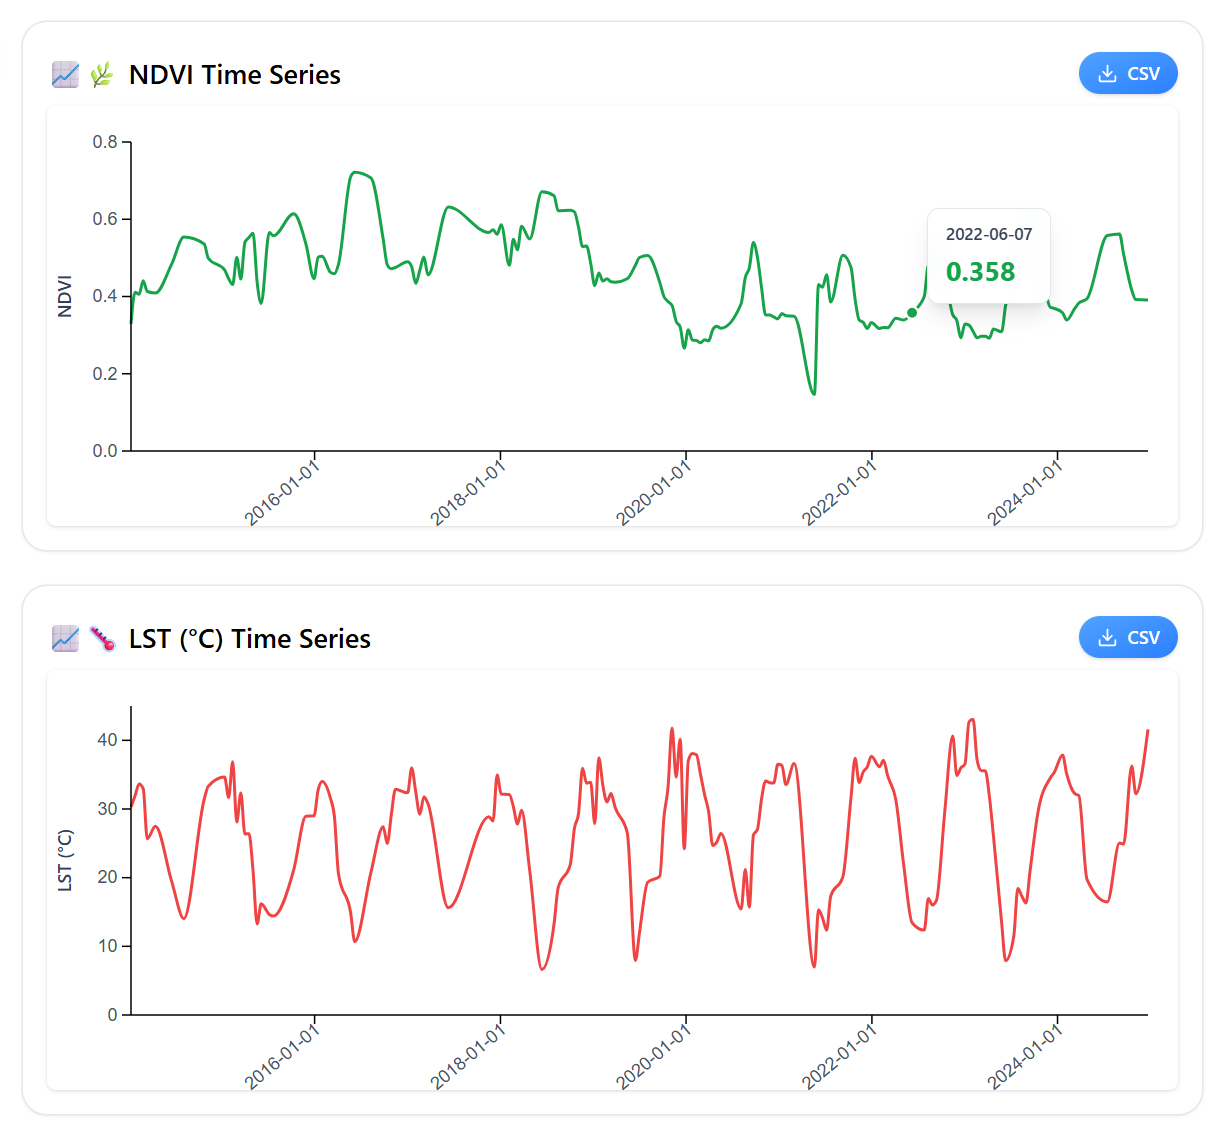The image size is (1226, 1138).
Task: Click the chart icon beside NDVI Time Series
Action: tap(65, 75)
